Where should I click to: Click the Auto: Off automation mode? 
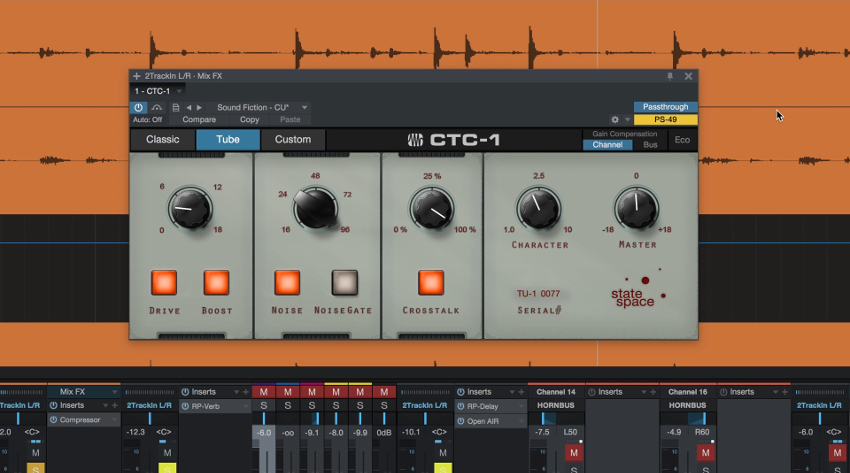click(x=147, y=120)
